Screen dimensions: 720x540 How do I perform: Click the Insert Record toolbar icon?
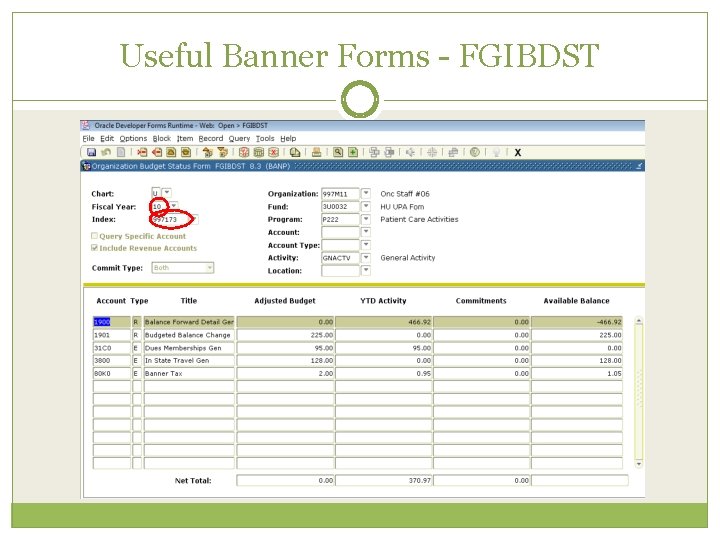pyautogui.click(x=142, y=152)
